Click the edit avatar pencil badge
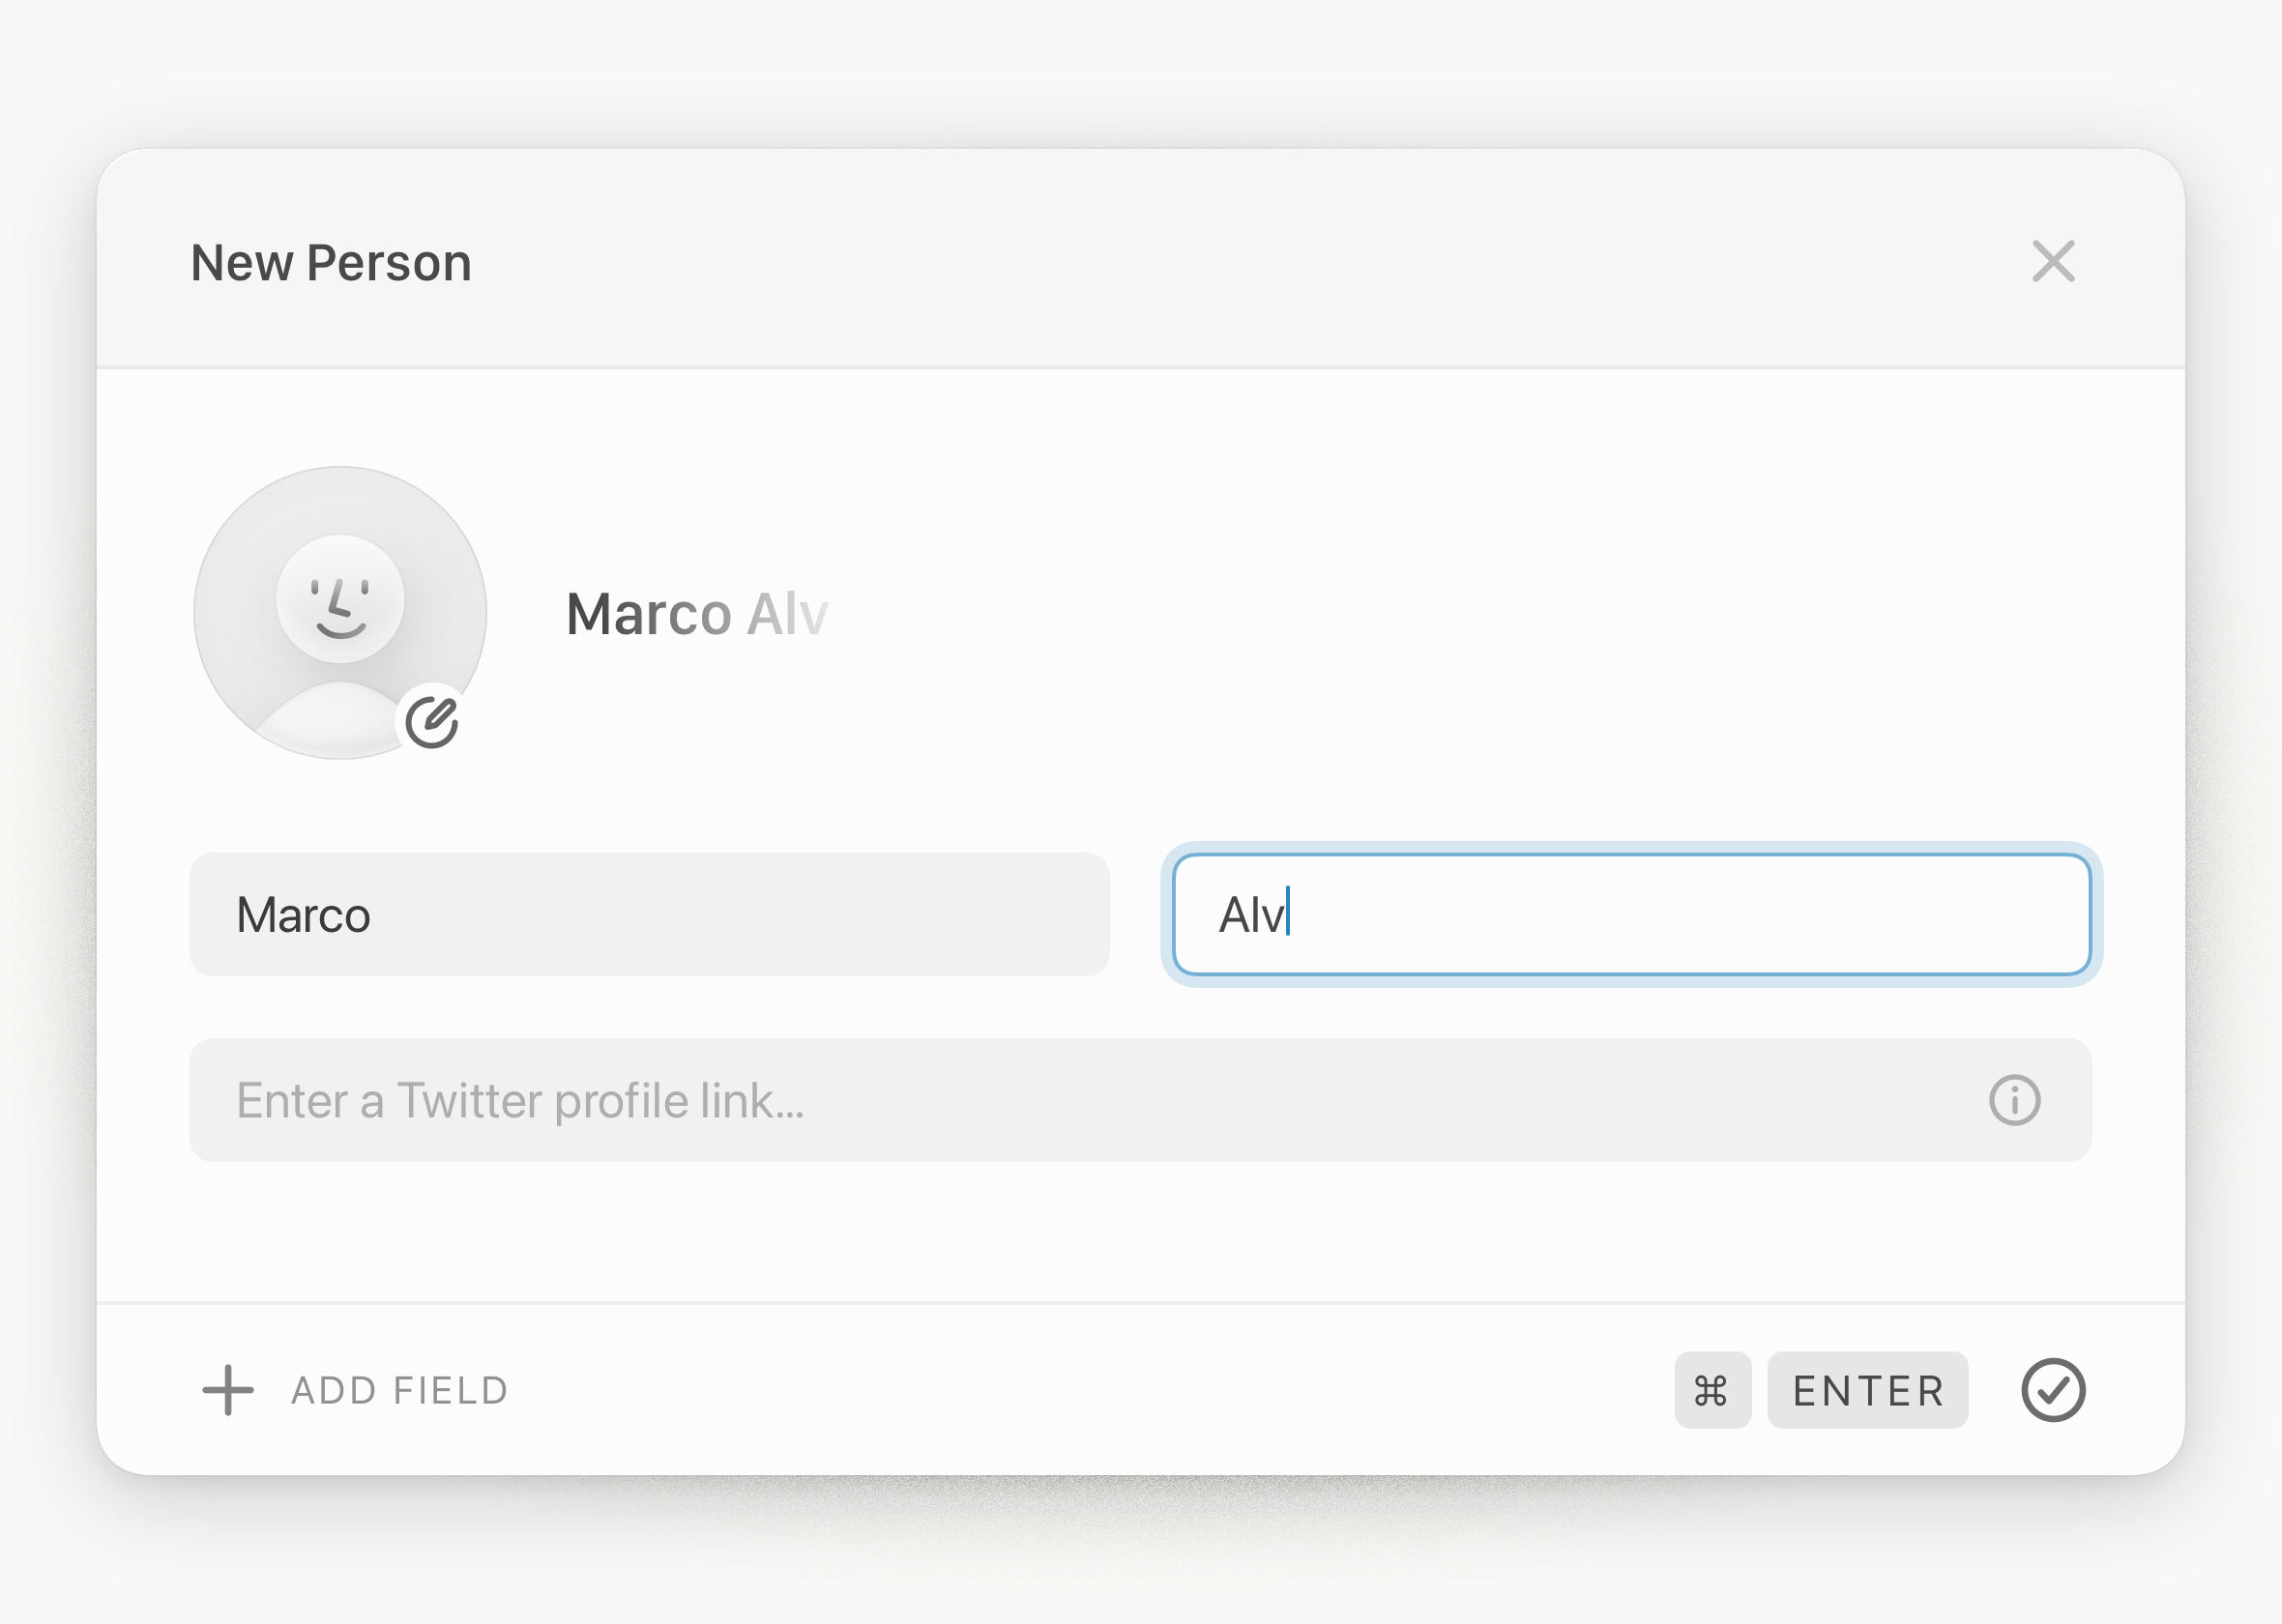 (432, 721)
